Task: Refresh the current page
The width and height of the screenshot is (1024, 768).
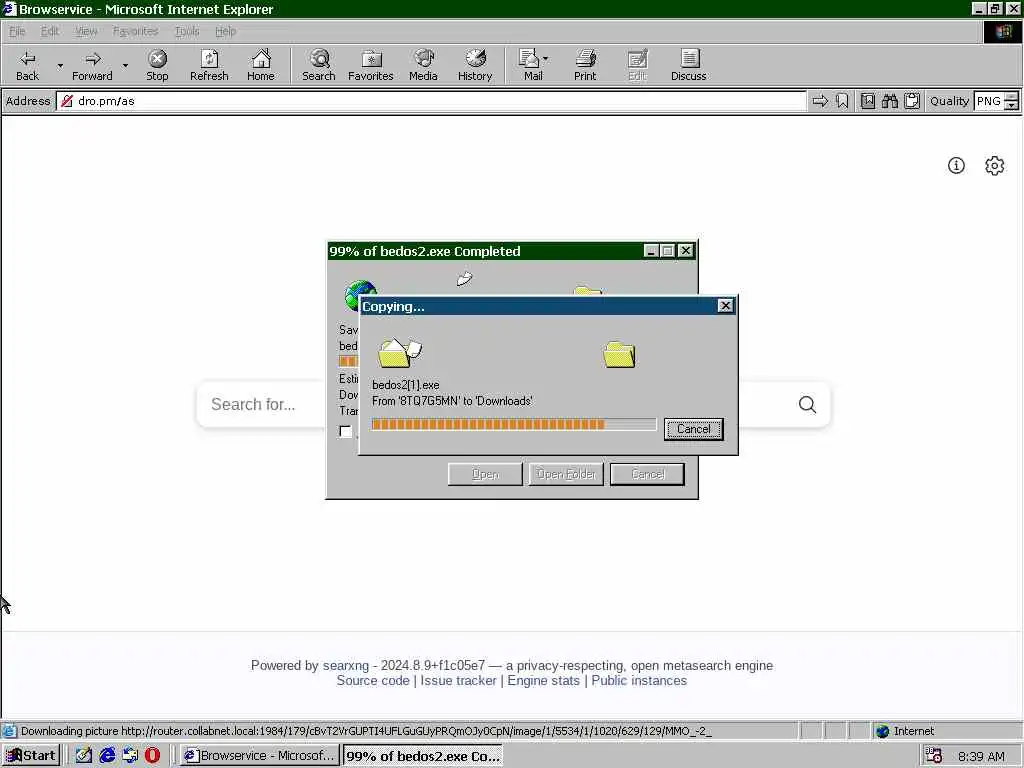Action: coord(209,65)
